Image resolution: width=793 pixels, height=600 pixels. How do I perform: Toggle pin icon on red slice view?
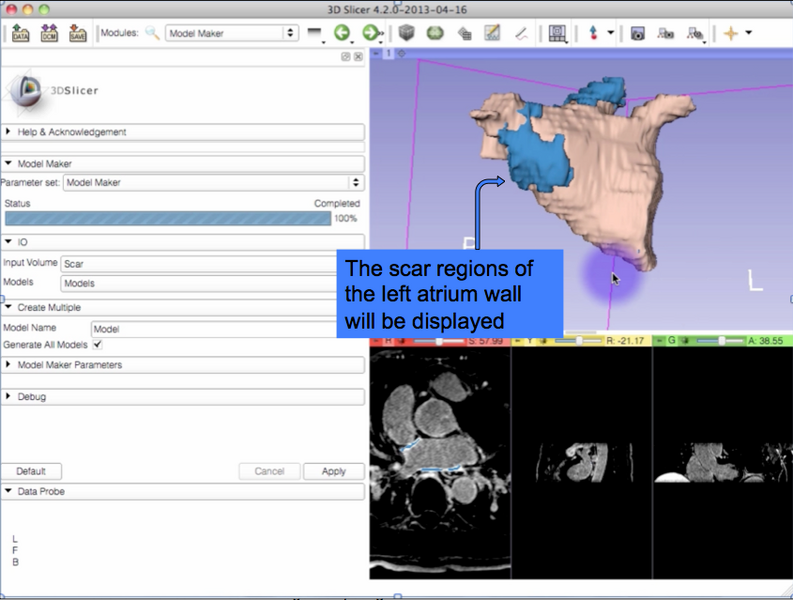377,341
